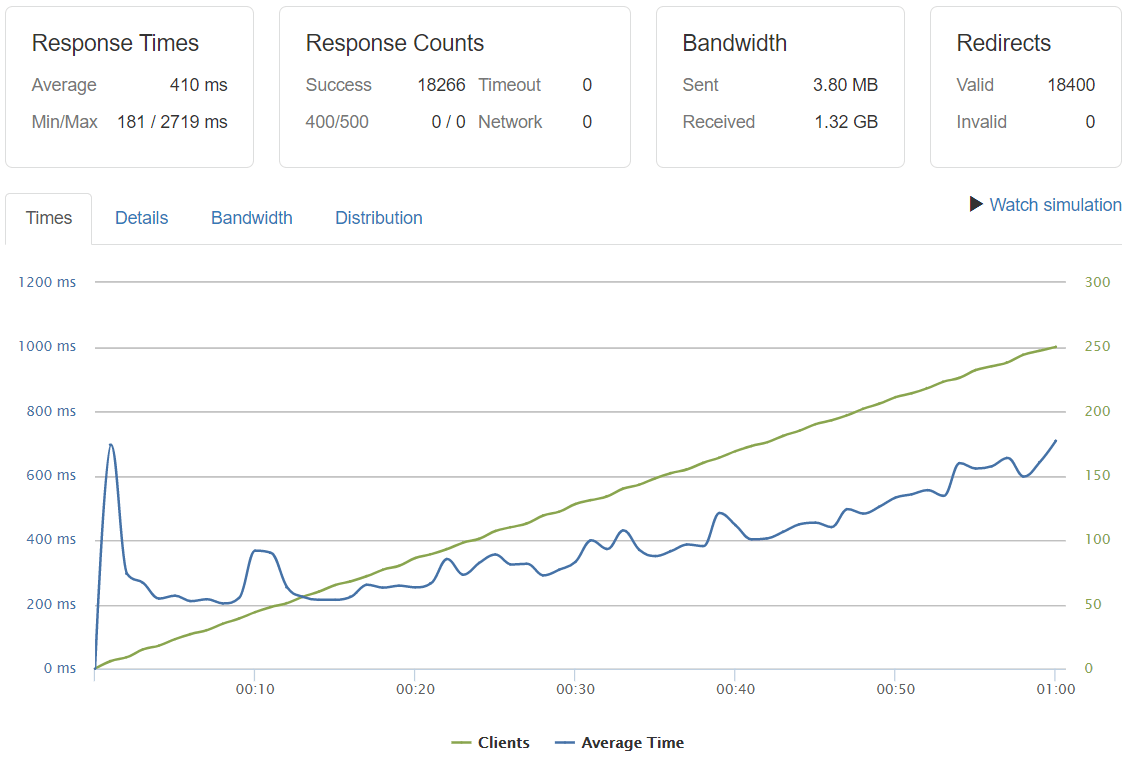
Task: Click the 00:30 marker on the time axis
Action: tap(574, 690)
